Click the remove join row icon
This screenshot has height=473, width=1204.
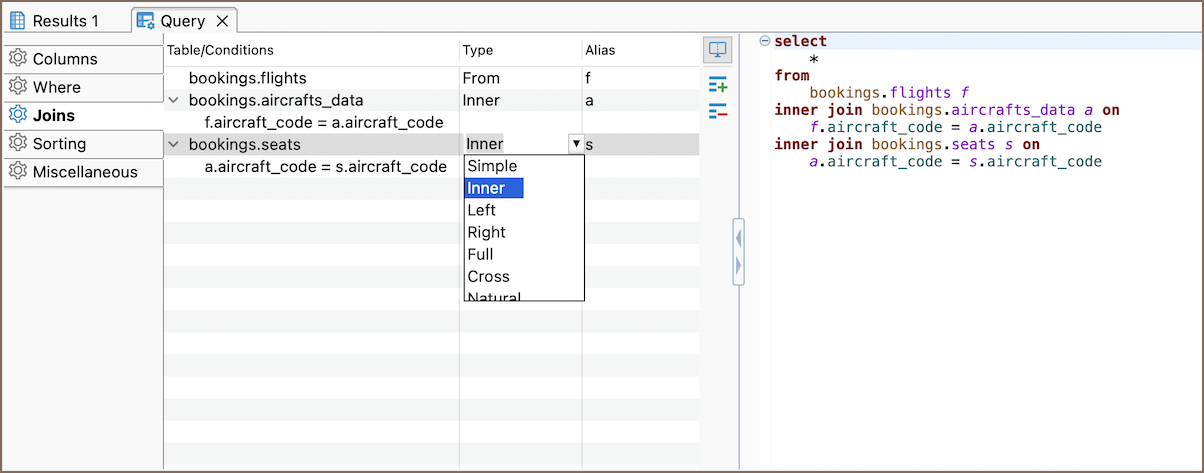pyautogui.click(x=717, y=111)
